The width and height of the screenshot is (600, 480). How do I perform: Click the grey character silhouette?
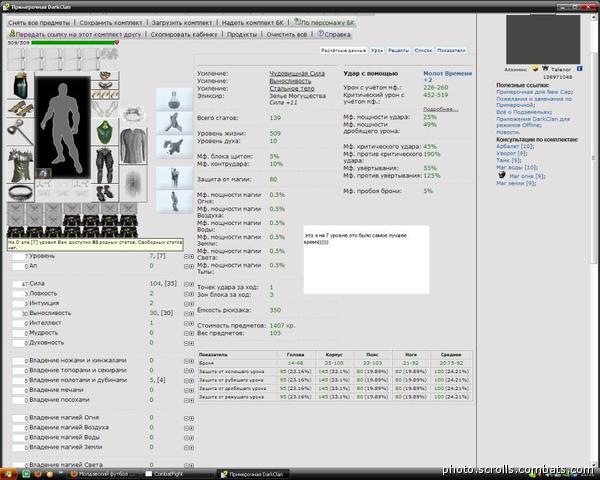pyautogui.click(x=62, y=127)
